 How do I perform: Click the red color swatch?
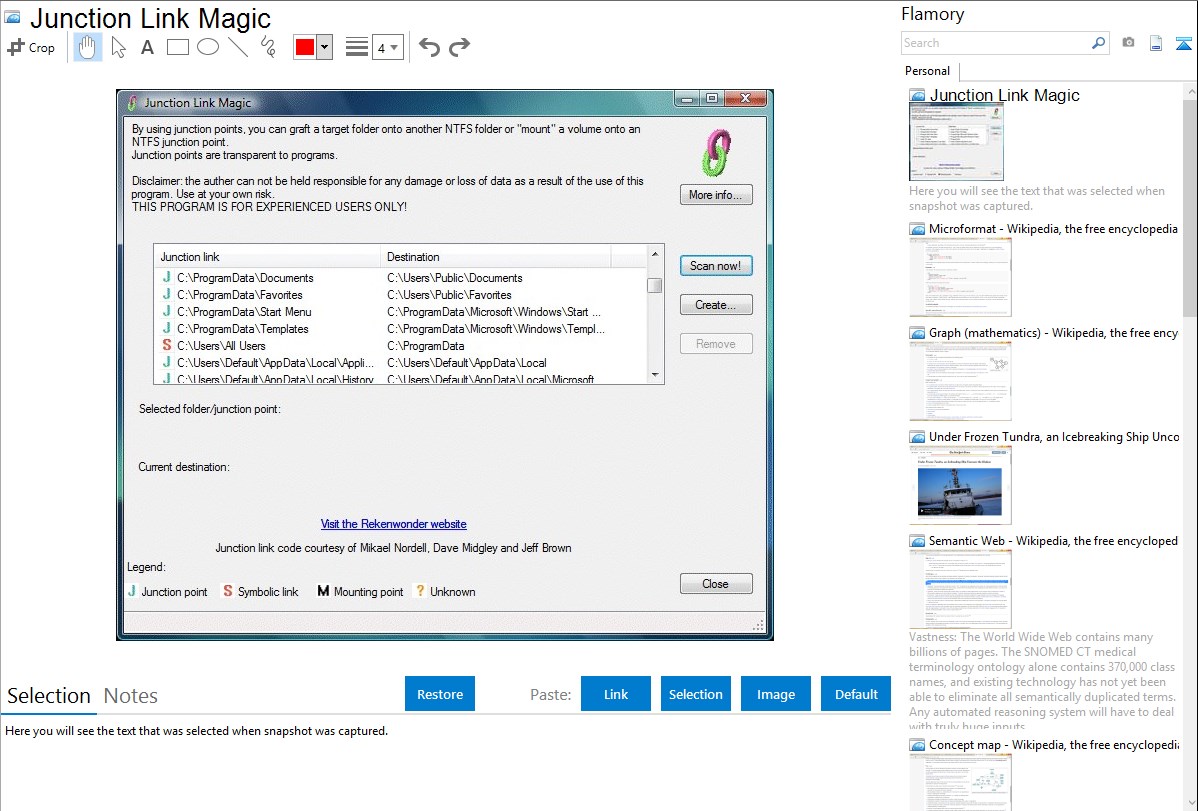pyautogui.click(x=305, y=47)
